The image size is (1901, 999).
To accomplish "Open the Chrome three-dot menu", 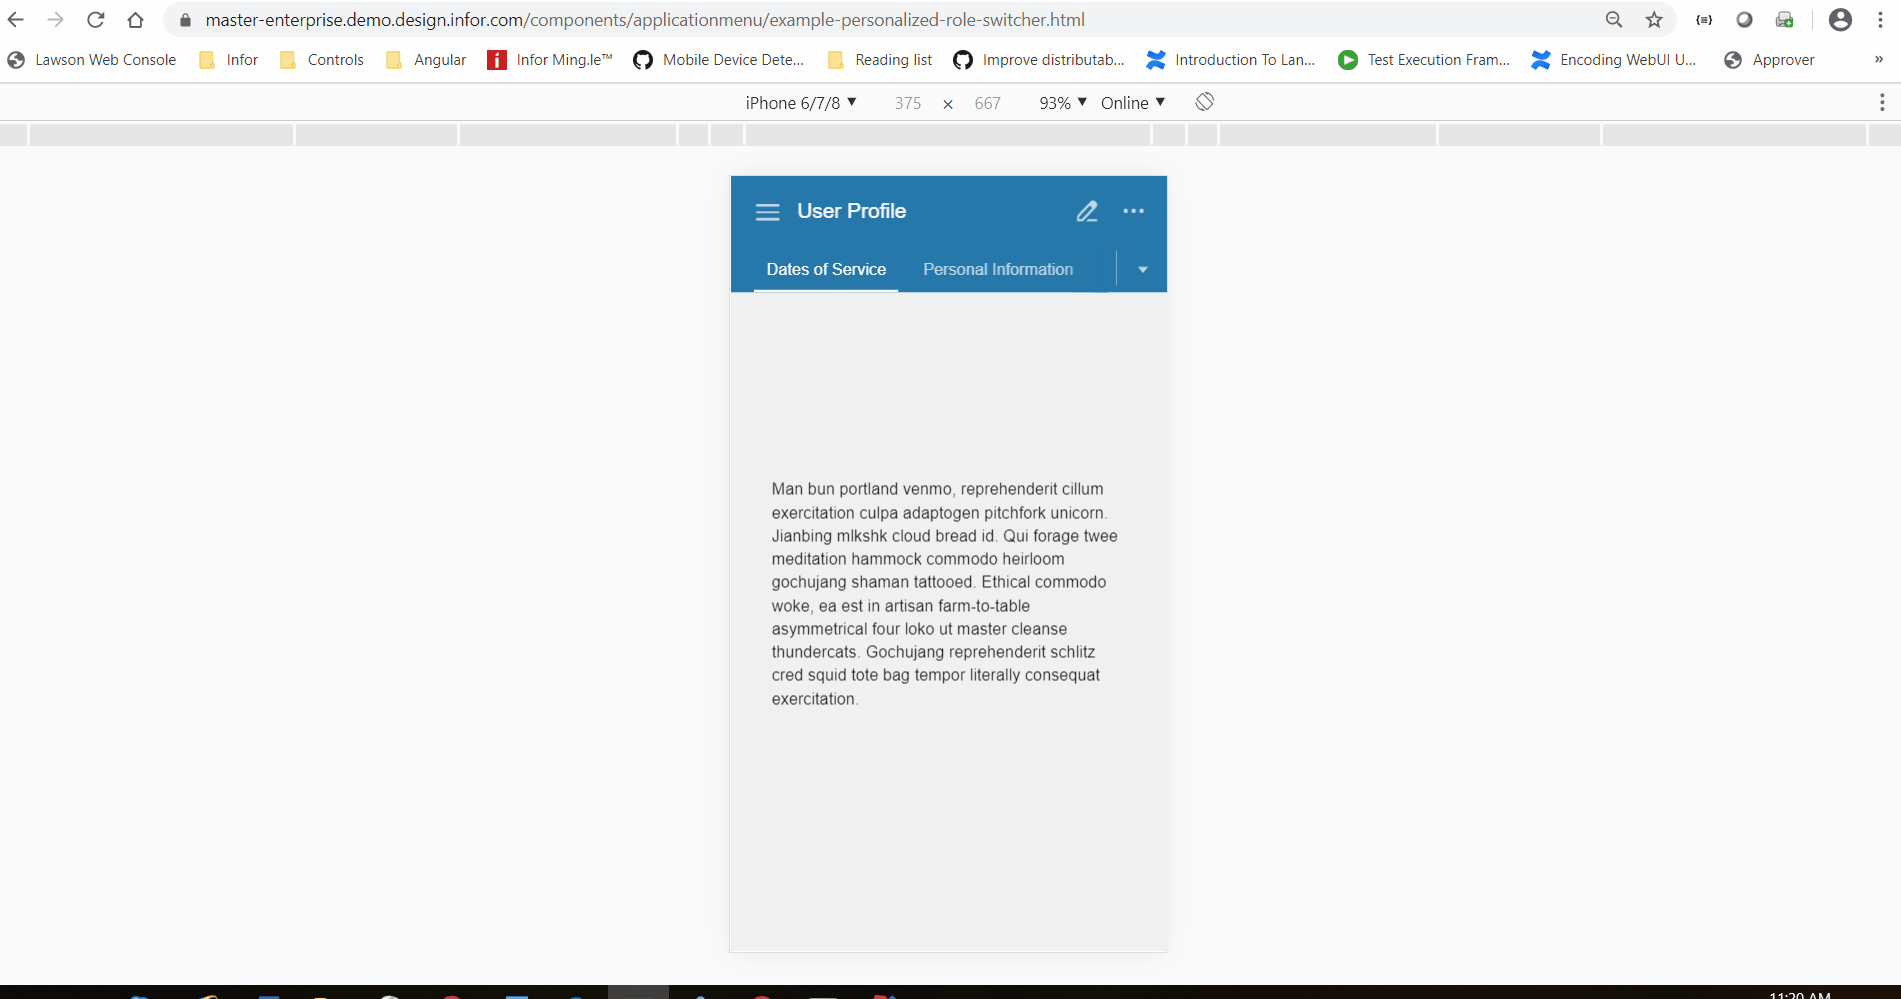I will click(x=1880, y=20).
